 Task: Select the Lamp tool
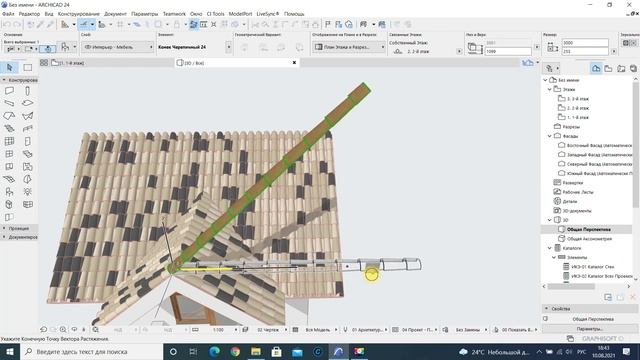point(27,191)
